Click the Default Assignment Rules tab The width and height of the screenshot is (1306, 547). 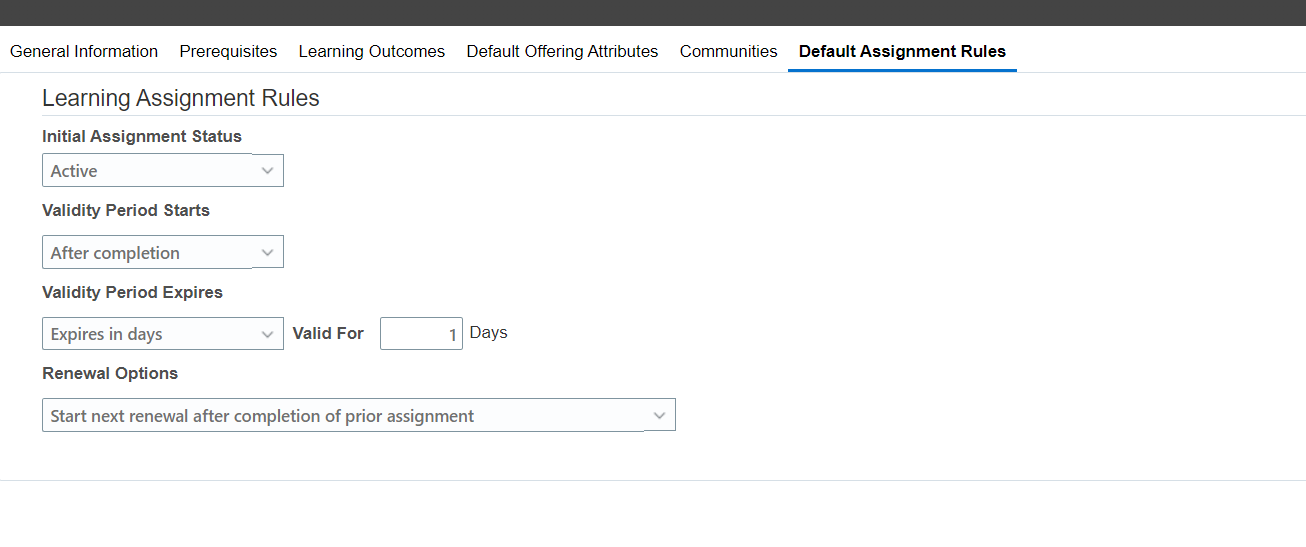(x=902, y=51)
